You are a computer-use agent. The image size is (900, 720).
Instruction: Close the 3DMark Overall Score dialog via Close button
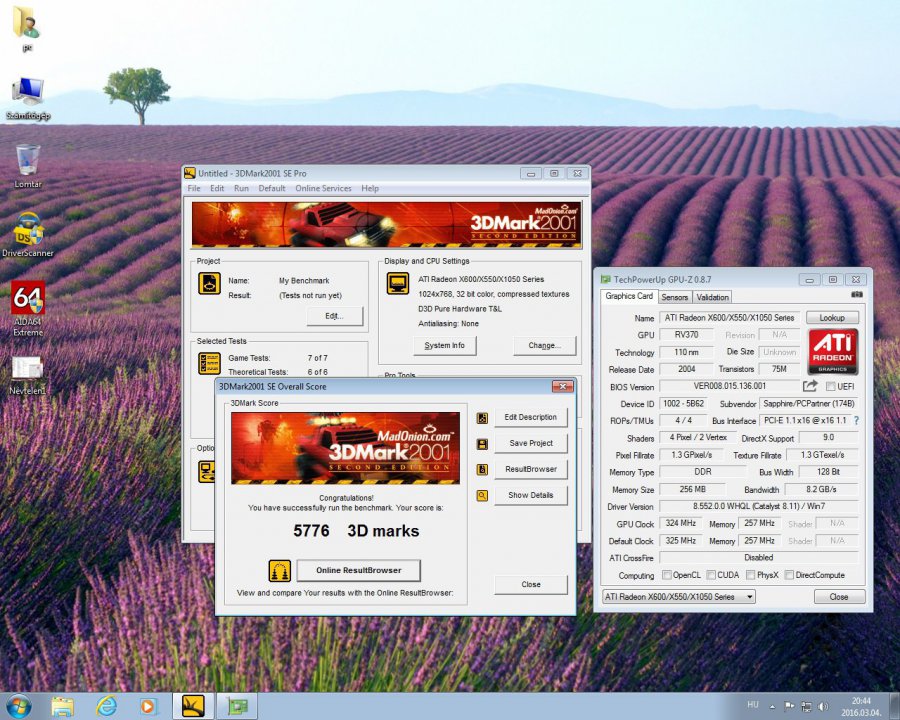[x=530, y=584]
